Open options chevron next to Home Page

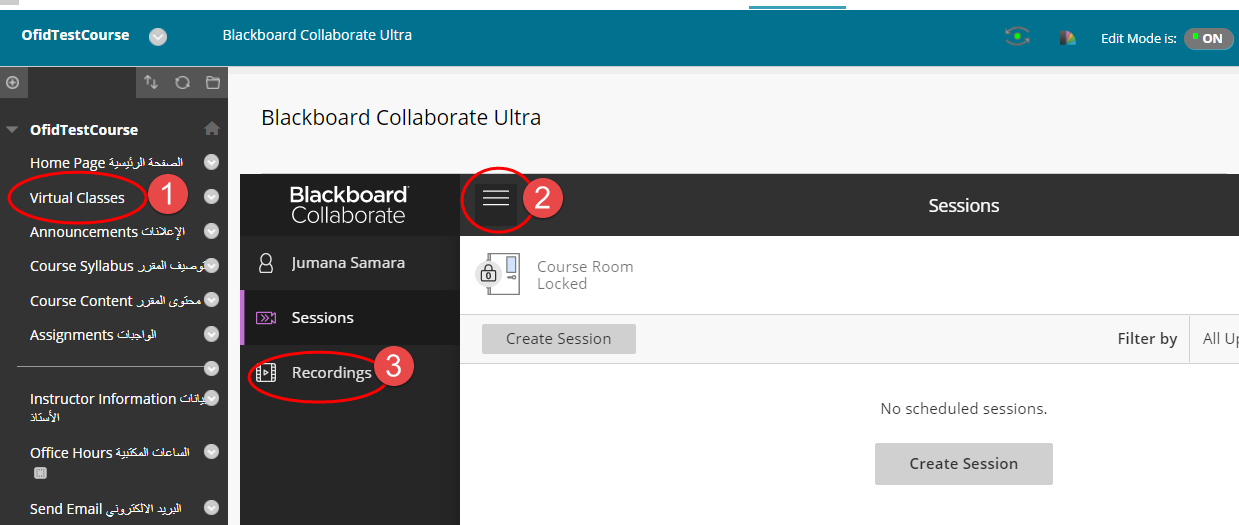[x=211, y=162]
